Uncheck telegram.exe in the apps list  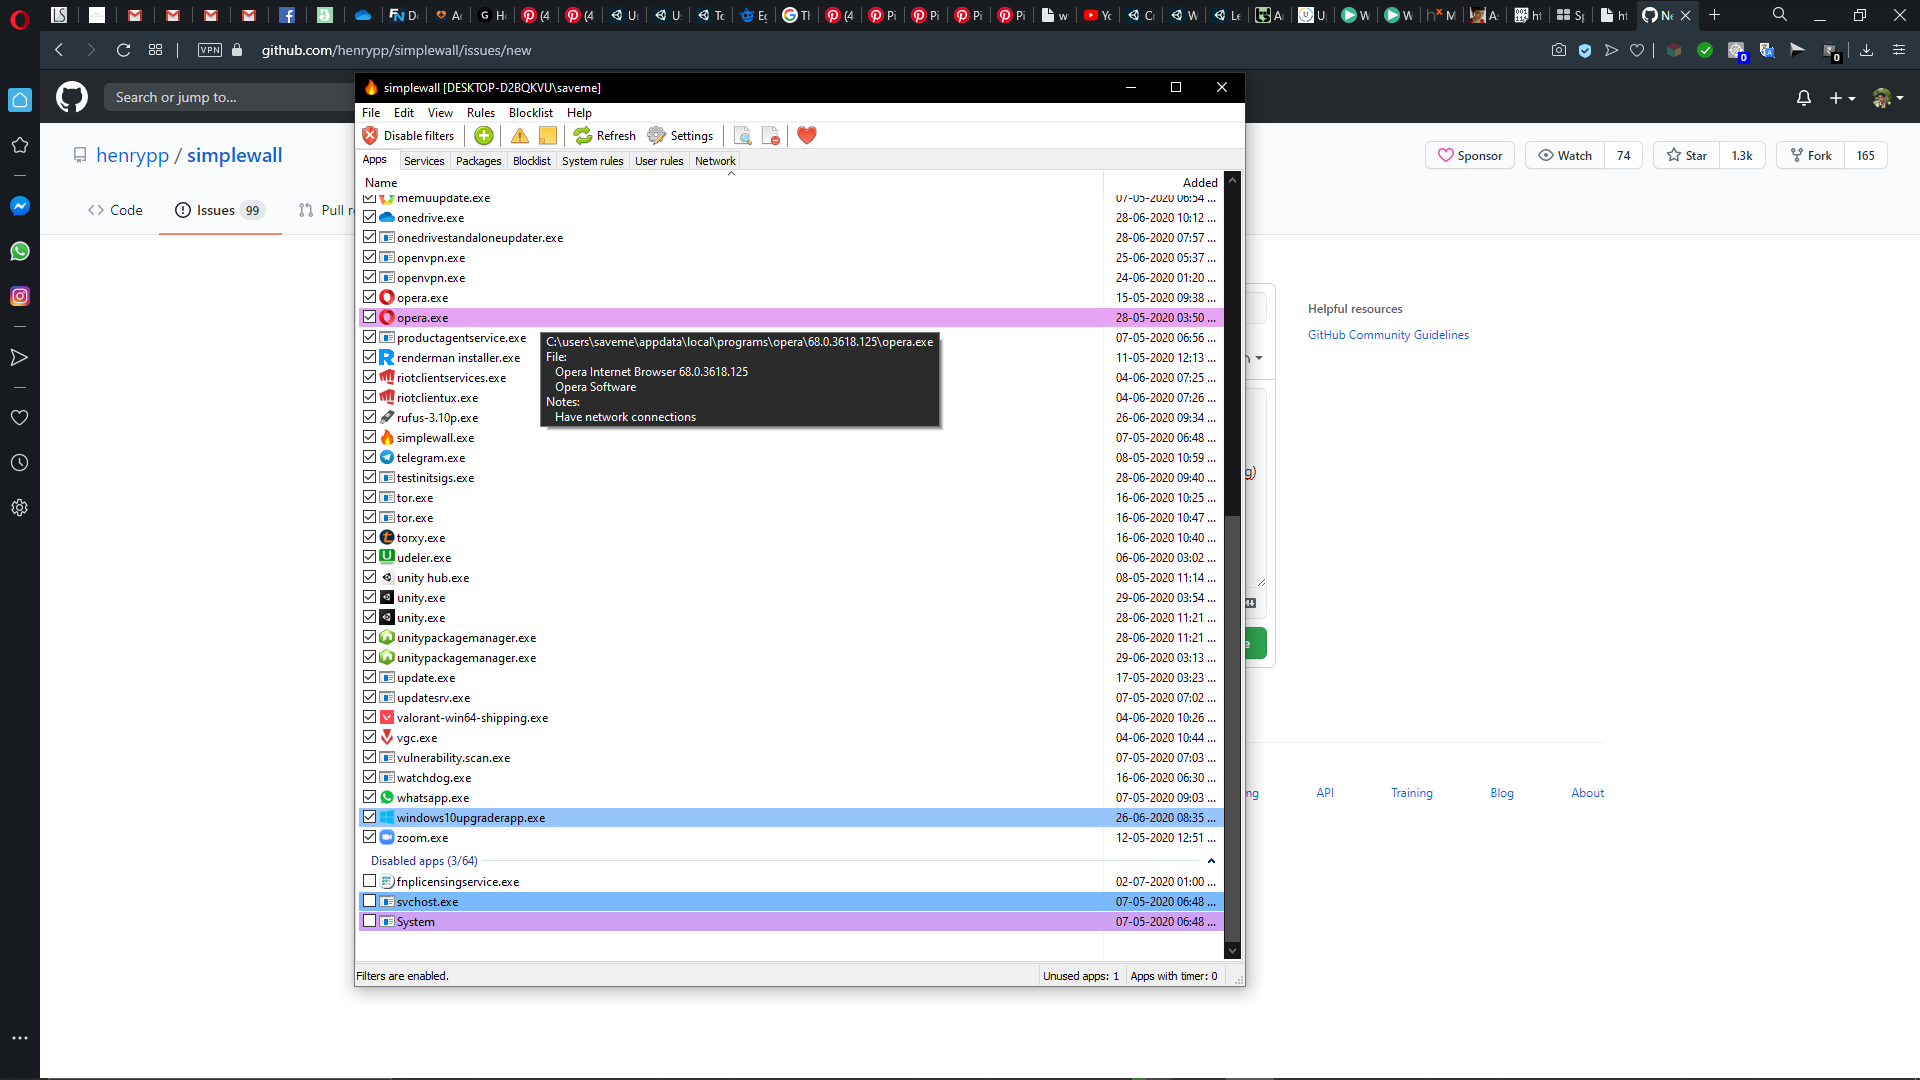tap(370, 457)
